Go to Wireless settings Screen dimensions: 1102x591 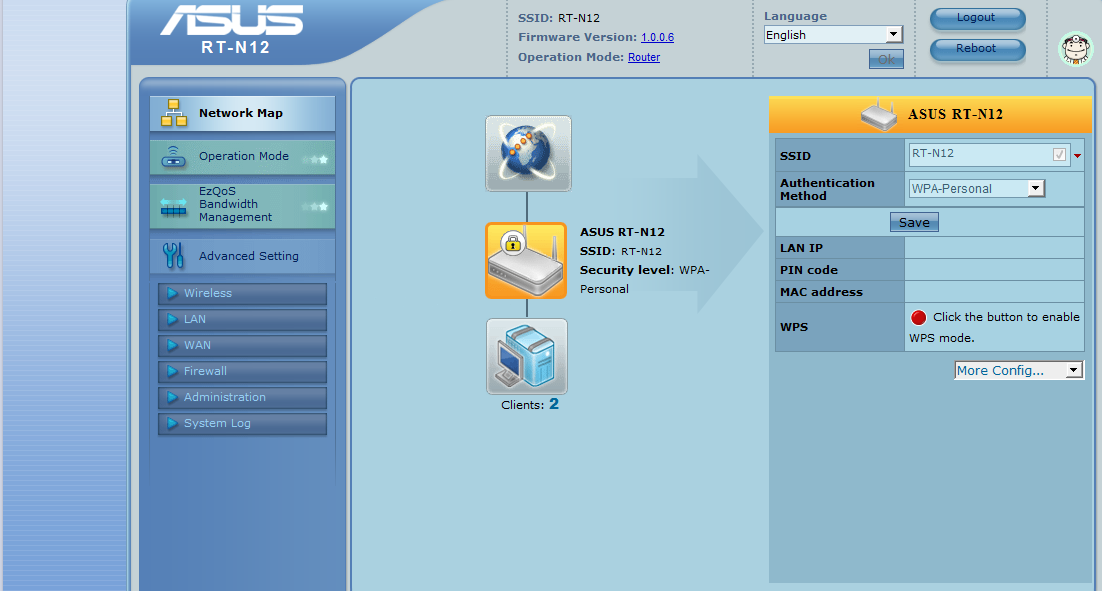242,293
